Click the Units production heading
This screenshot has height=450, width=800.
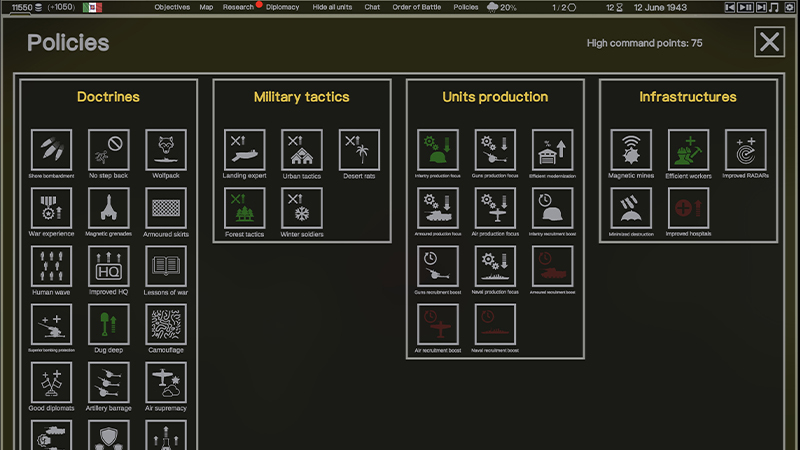point(495,96)
